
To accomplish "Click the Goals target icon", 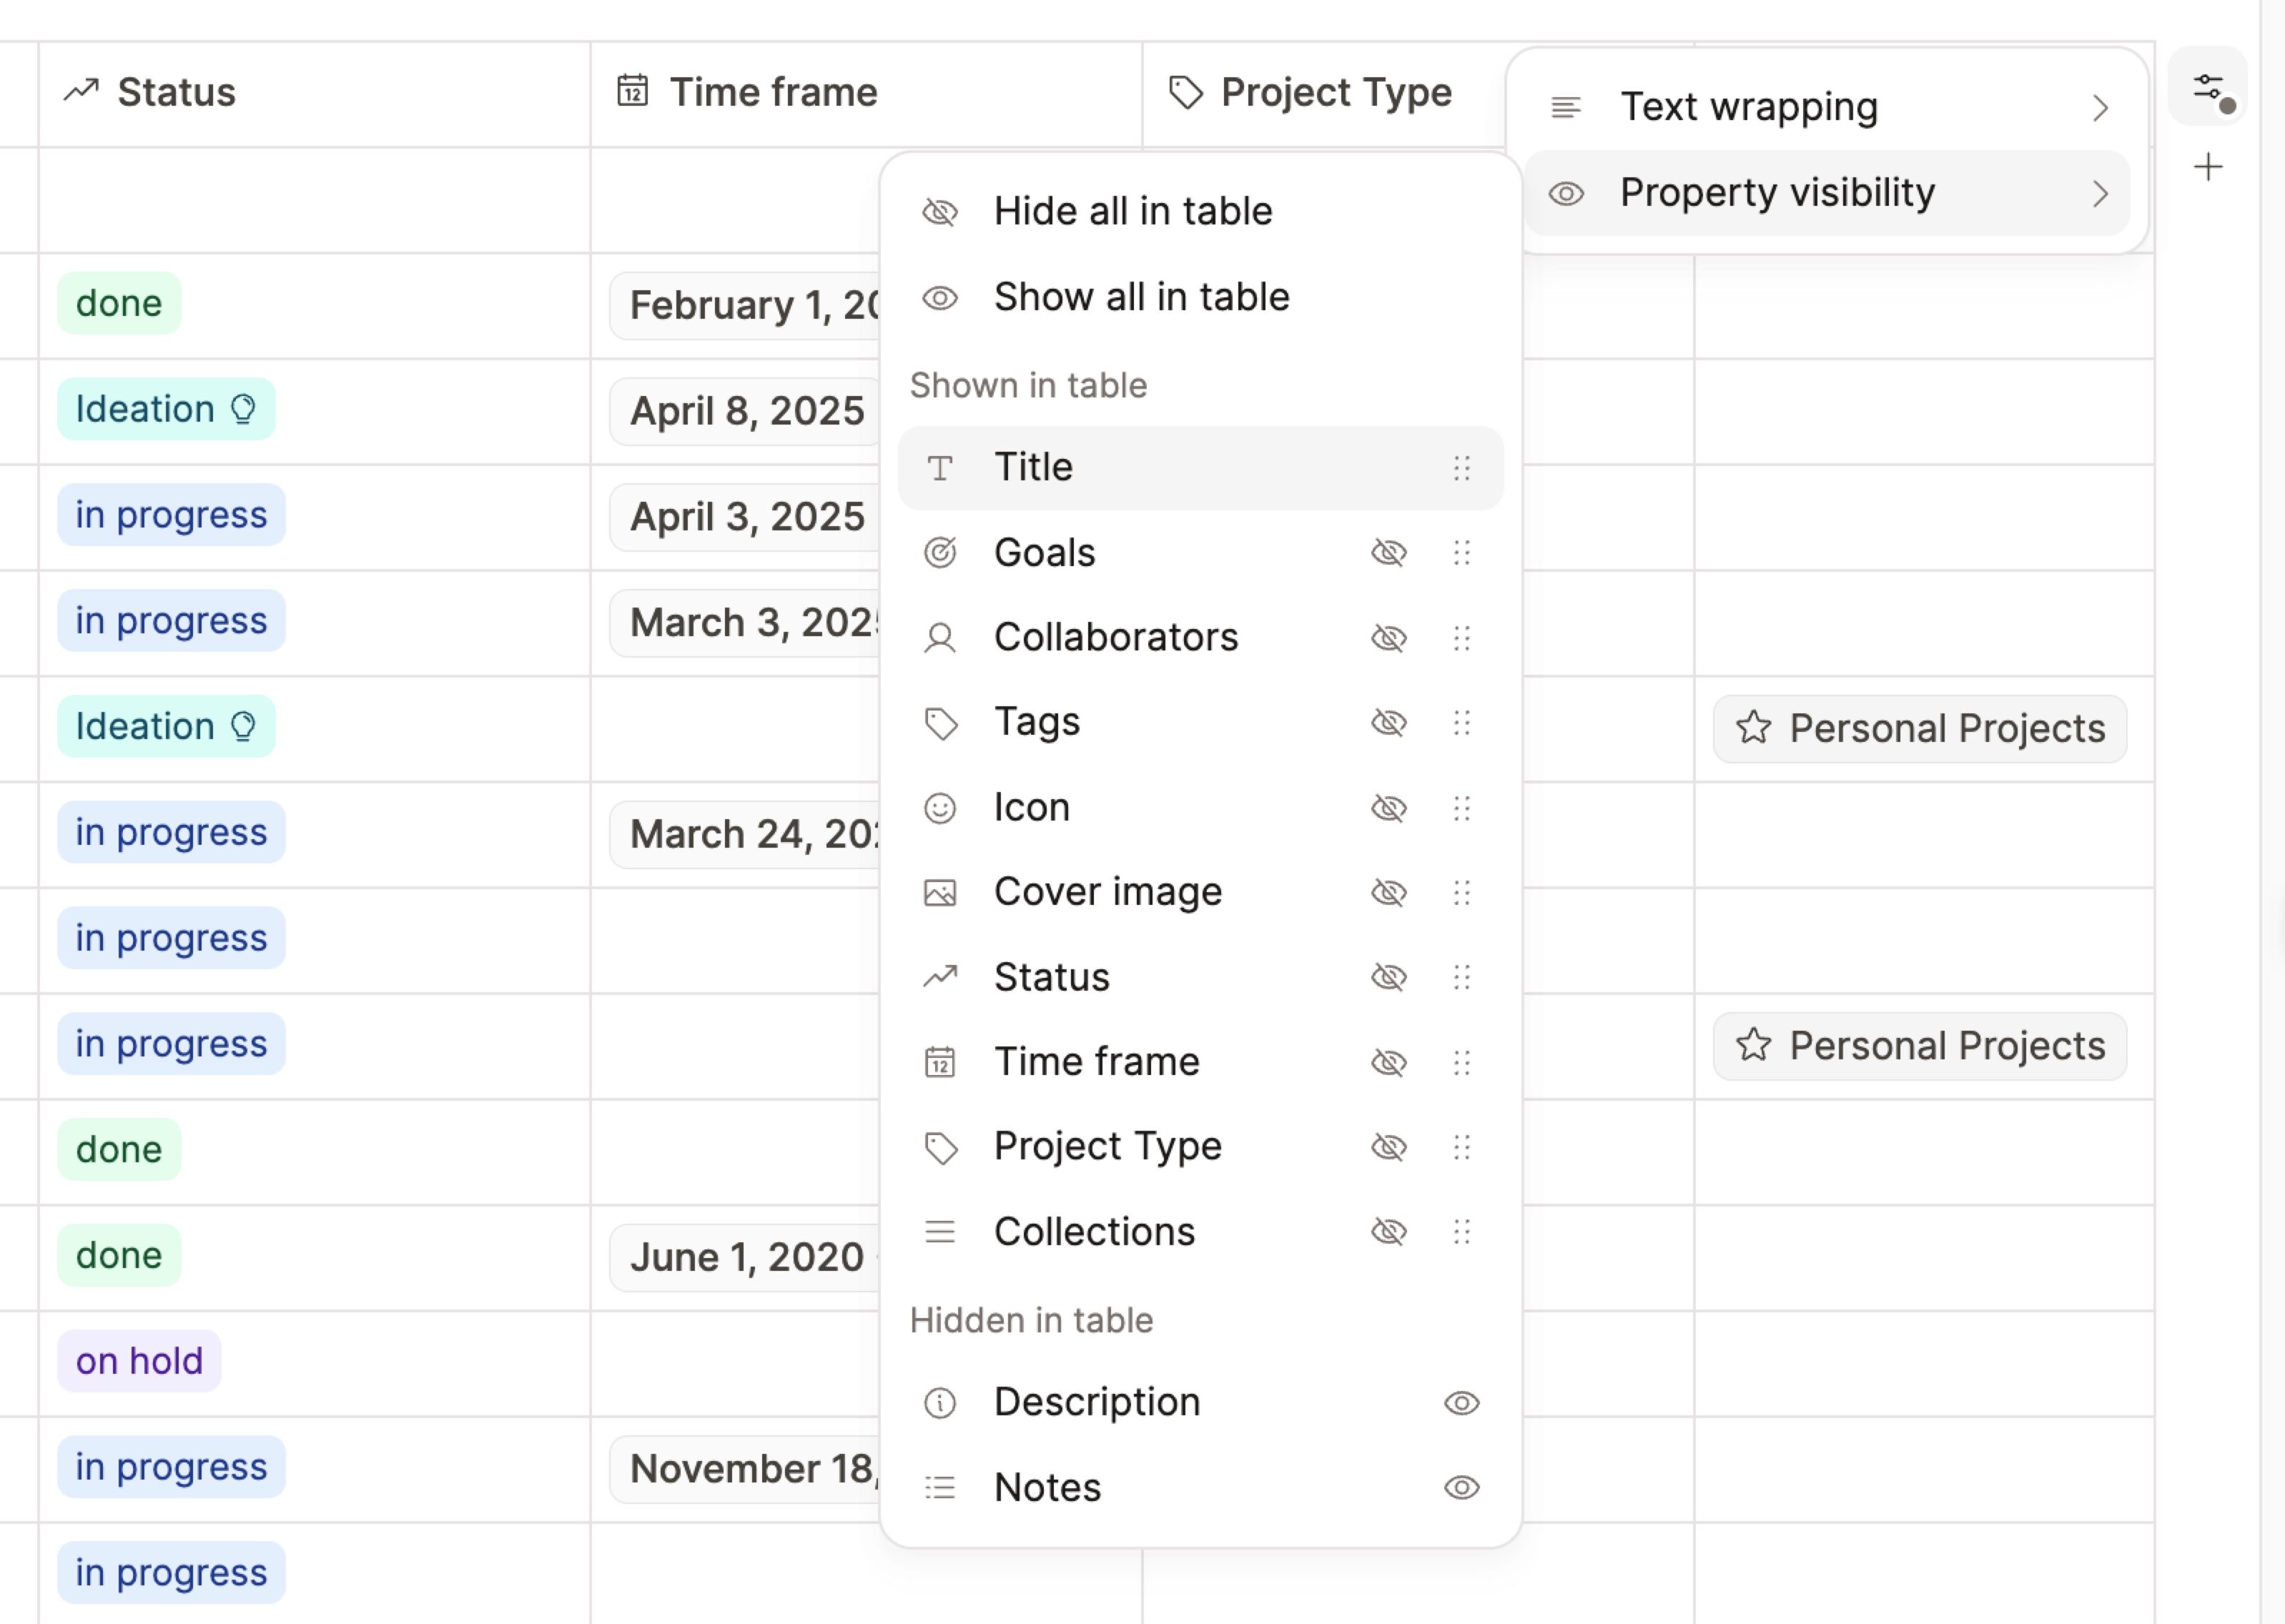I will [941, 552].
